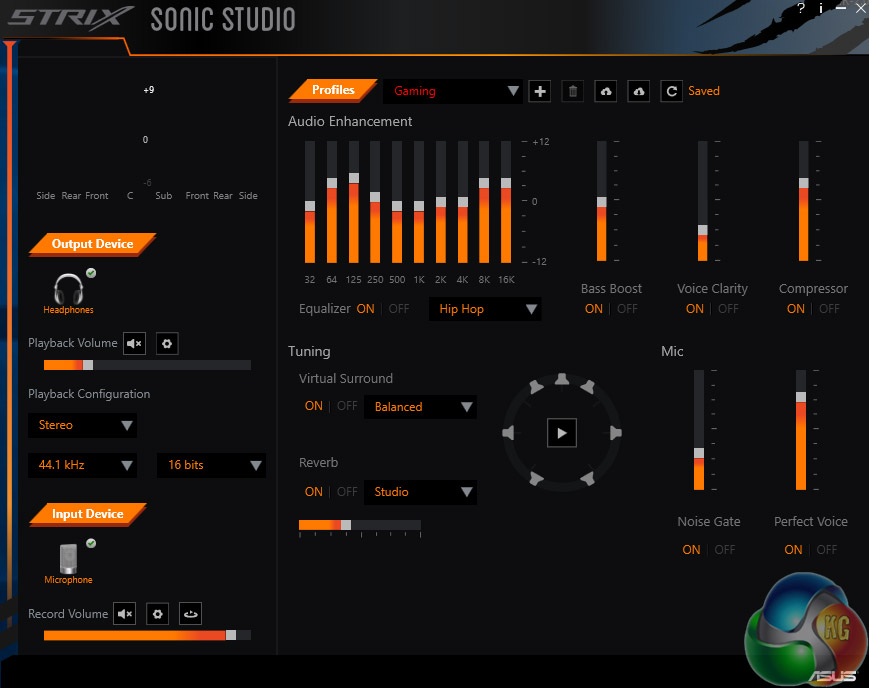Click the bottom-left surround speaker
Image resolution: width=869 pixels, height=688 pixels.
click(x=536, y=478)
